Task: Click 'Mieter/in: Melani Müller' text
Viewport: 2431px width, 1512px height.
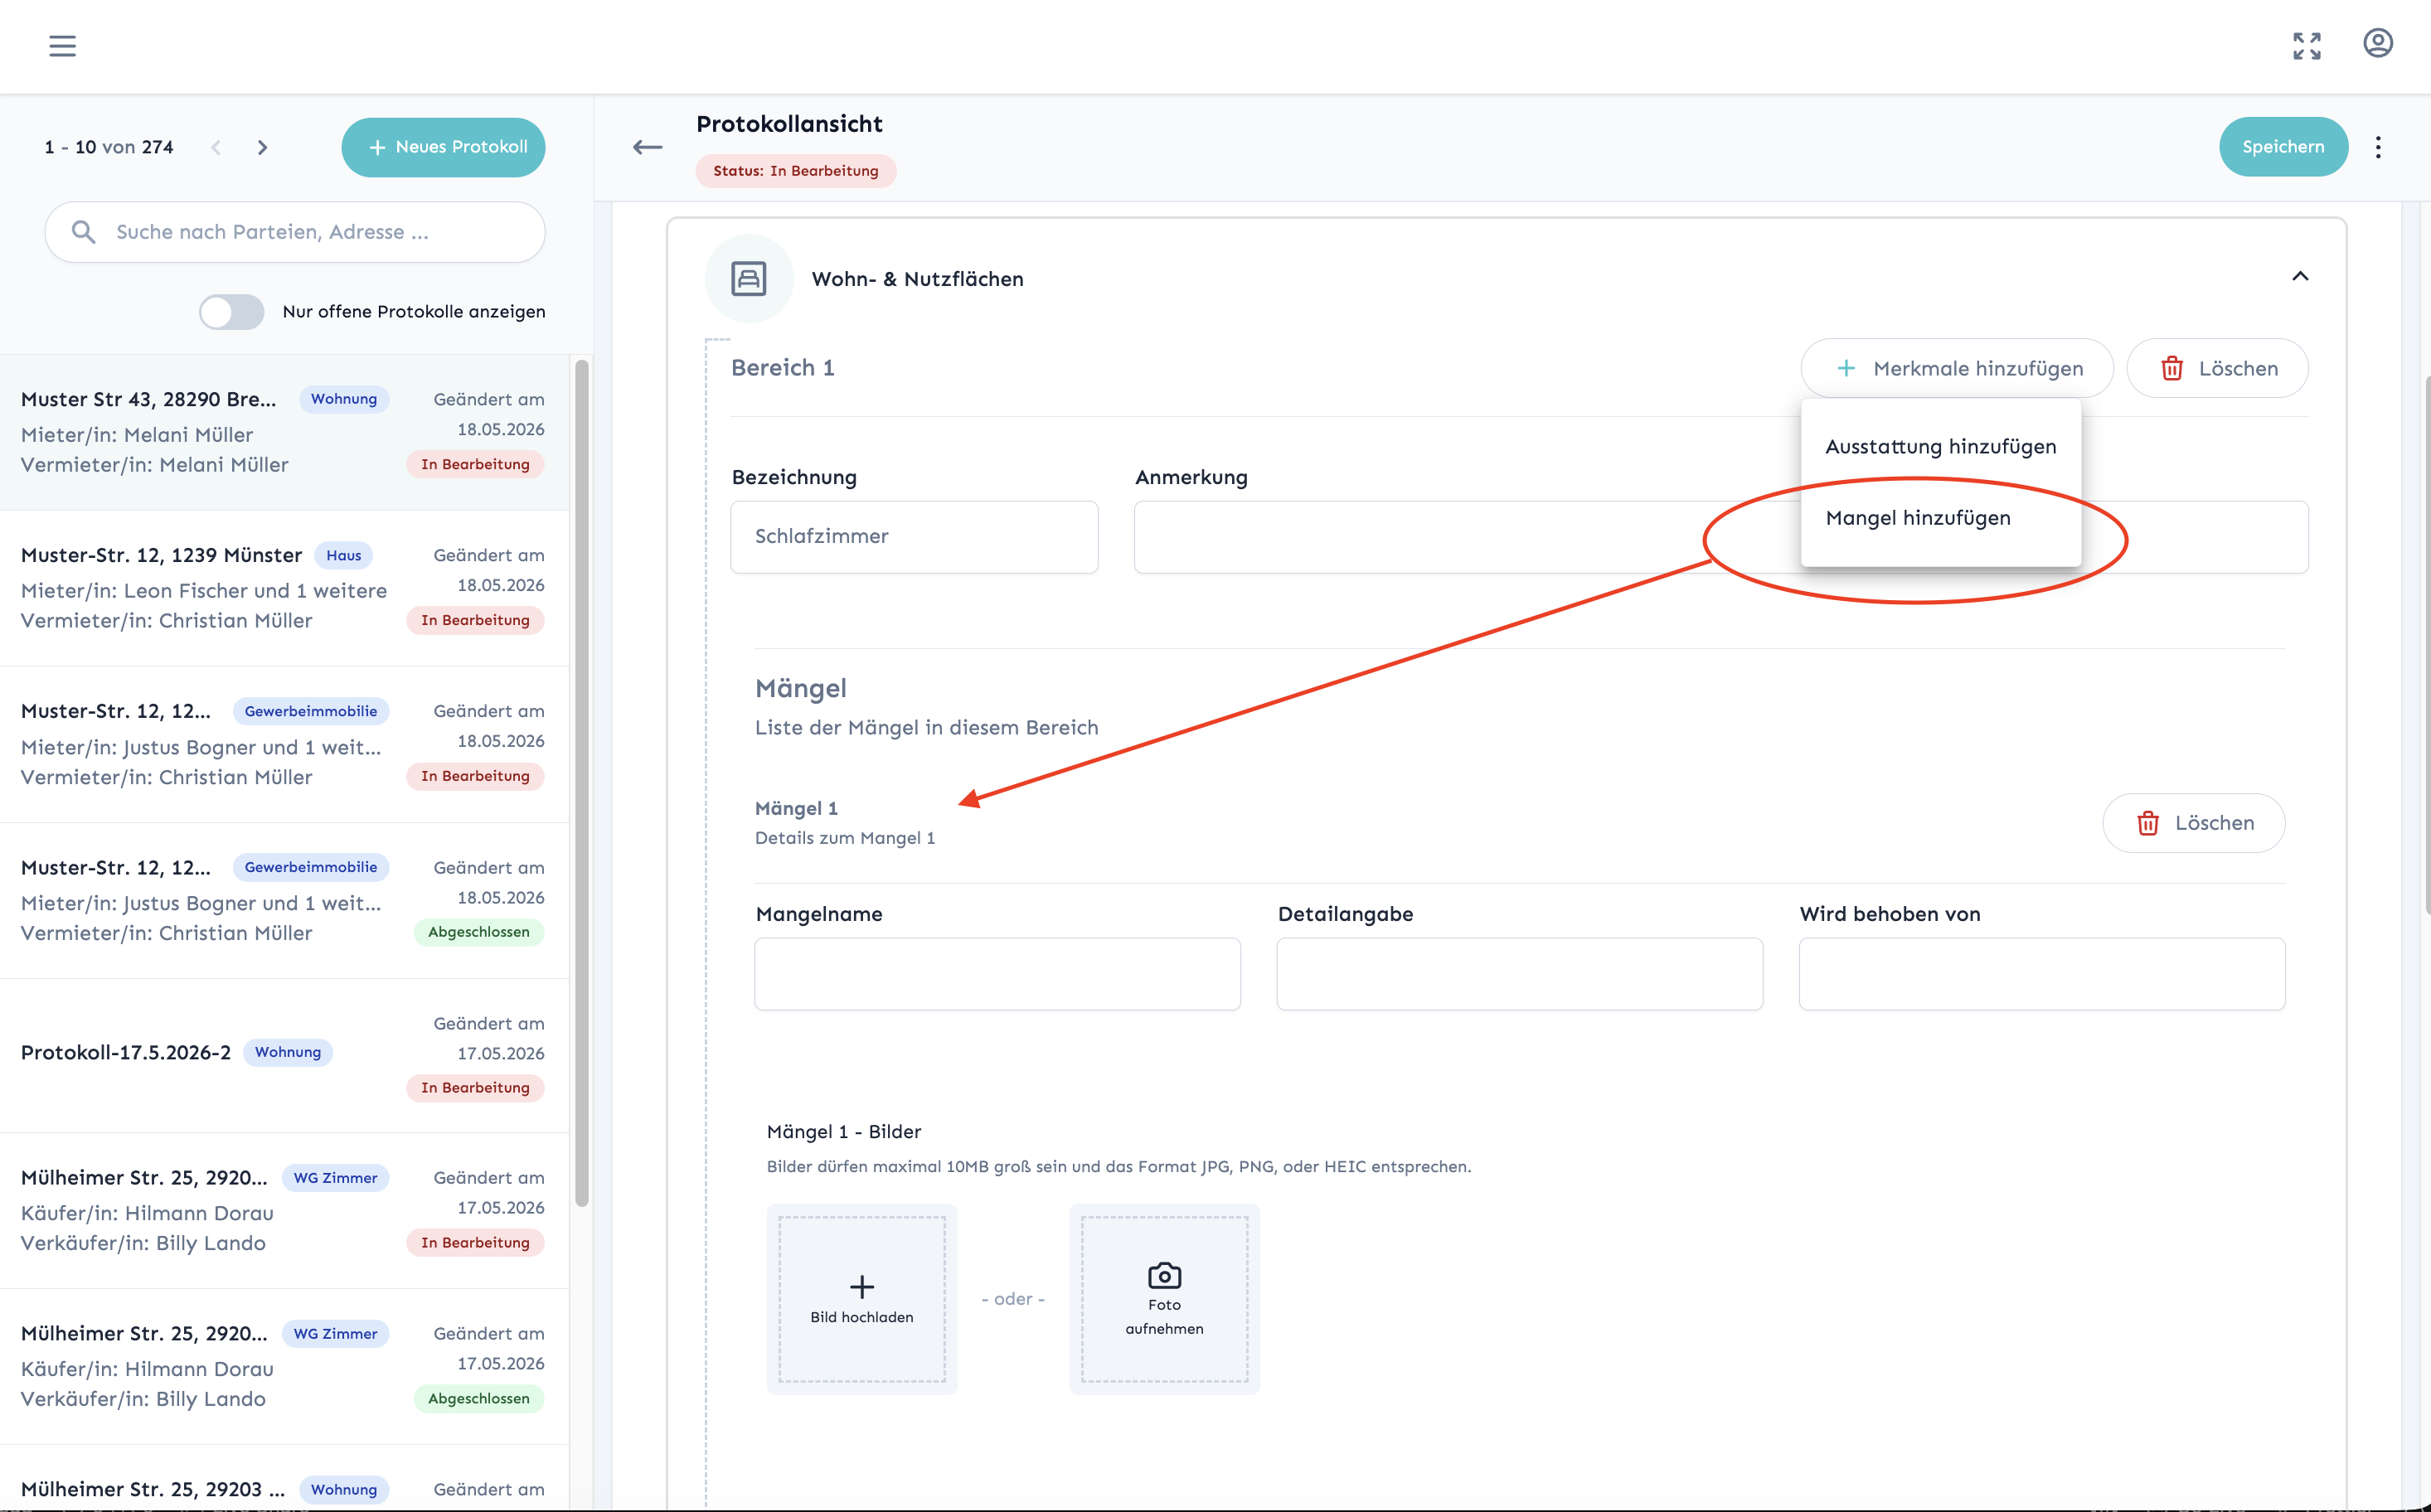Action: coord(137,435)
